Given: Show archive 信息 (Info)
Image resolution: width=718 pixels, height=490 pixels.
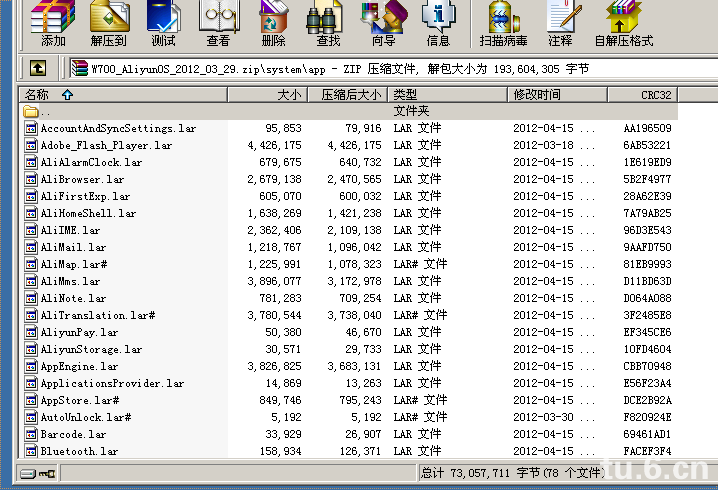Looking at the screenshot, I should [438, 23].
